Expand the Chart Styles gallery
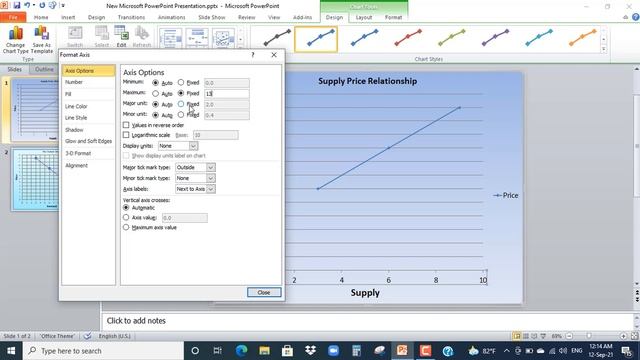Viewport: 640px width, 360px height. click(604, 49)
